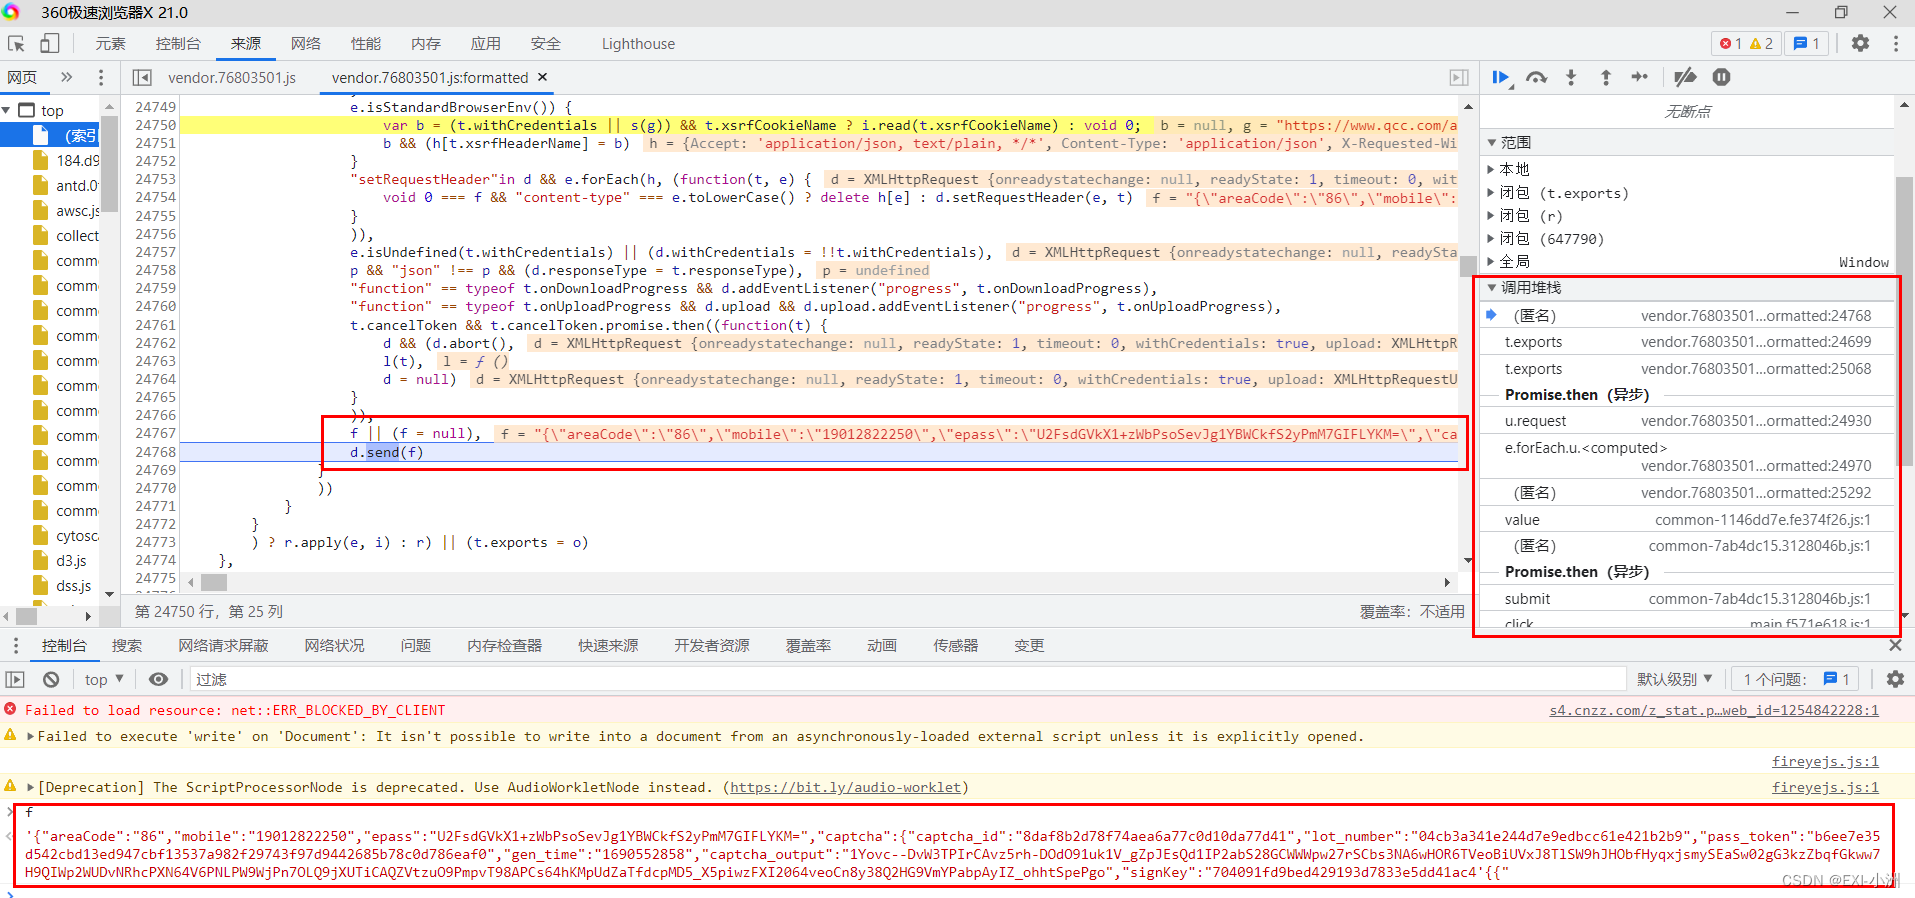Open console context top dropdown
Viewport: 1915px width, 898px height.
coord(104,679)
